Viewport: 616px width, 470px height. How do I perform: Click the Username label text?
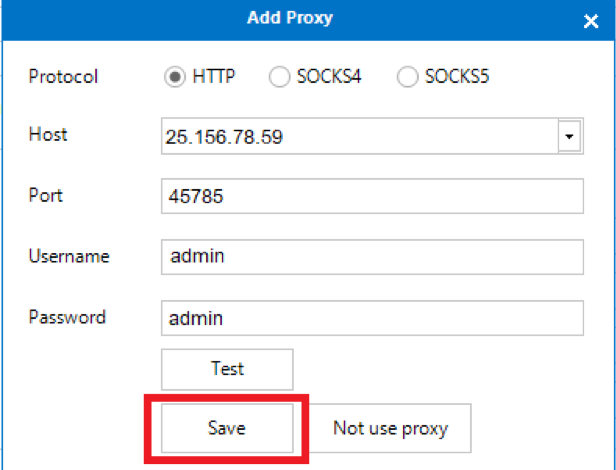[69, 256]
